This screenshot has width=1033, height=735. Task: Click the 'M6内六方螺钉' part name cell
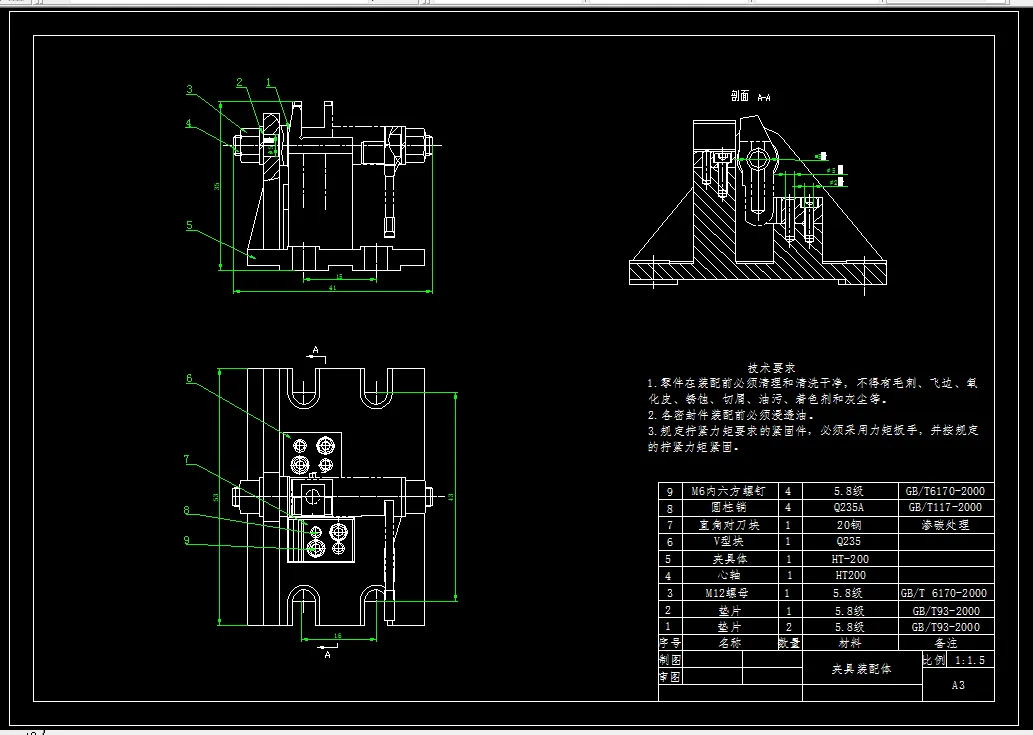click(x=729, y=491)
